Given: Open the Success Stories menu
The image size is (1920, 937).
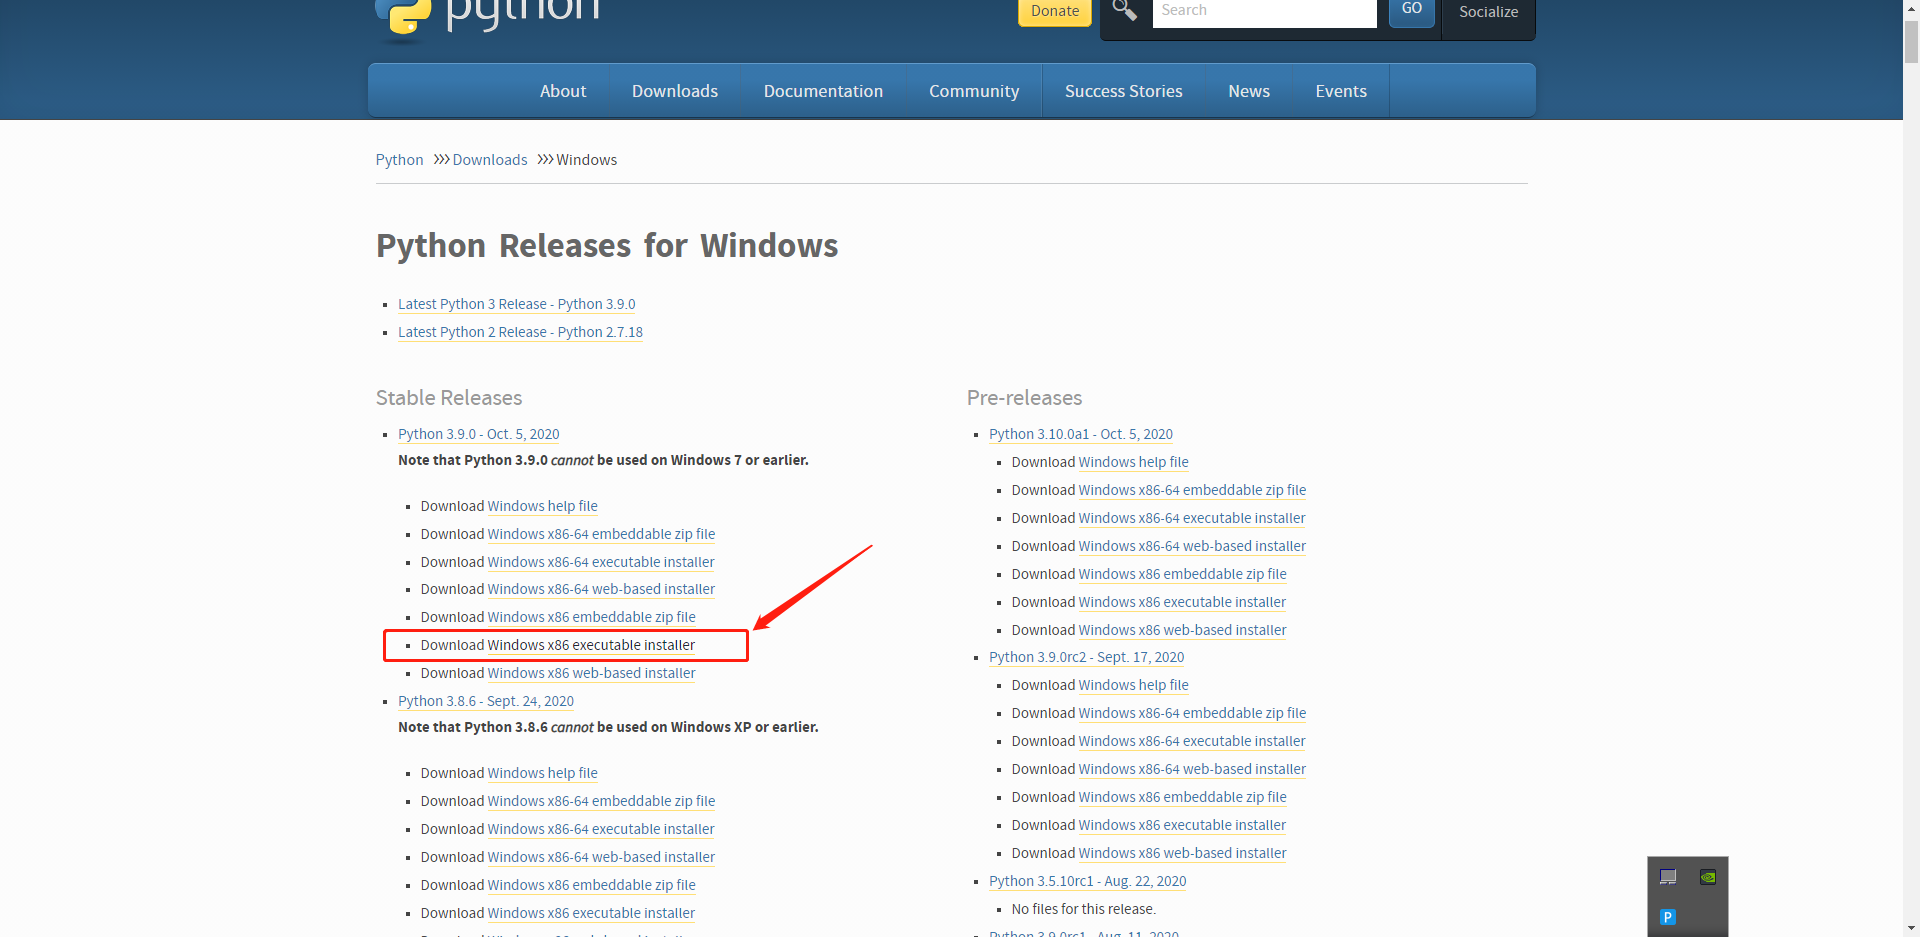Looking at the screenshot, I should point(1124,91).
